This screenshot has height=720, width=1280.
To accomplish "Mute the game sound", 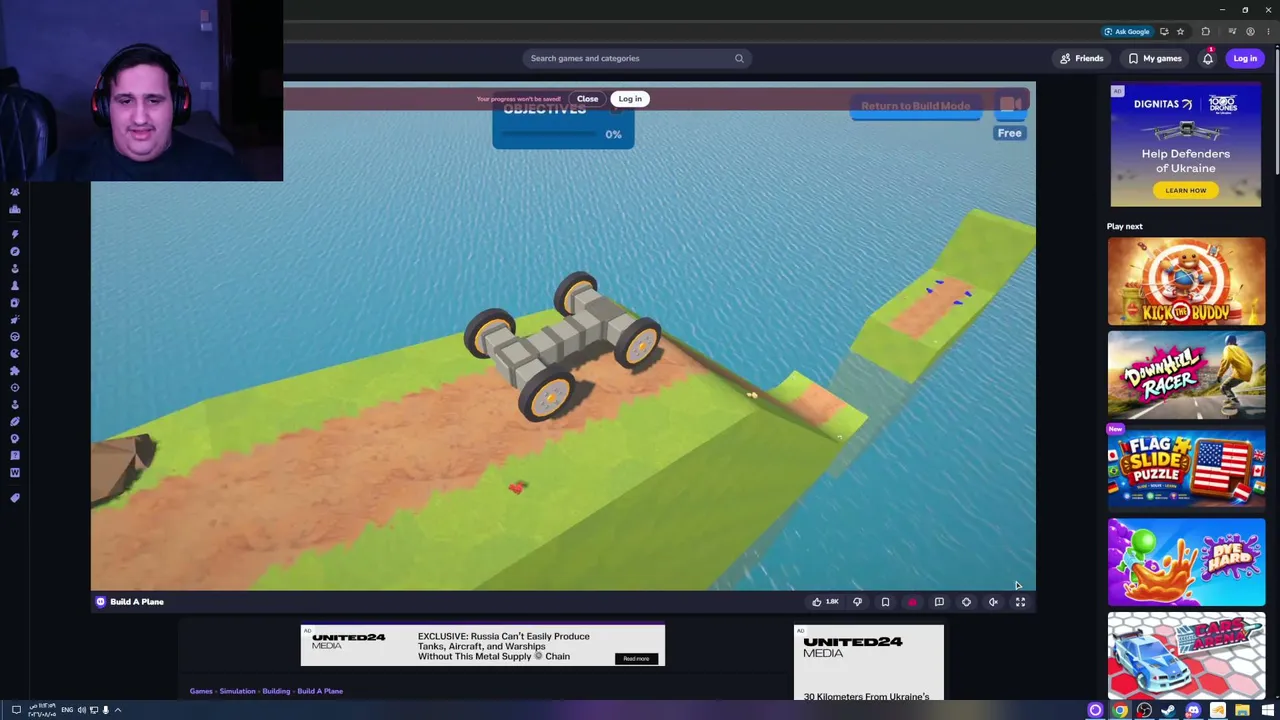I will pos(993,602).
